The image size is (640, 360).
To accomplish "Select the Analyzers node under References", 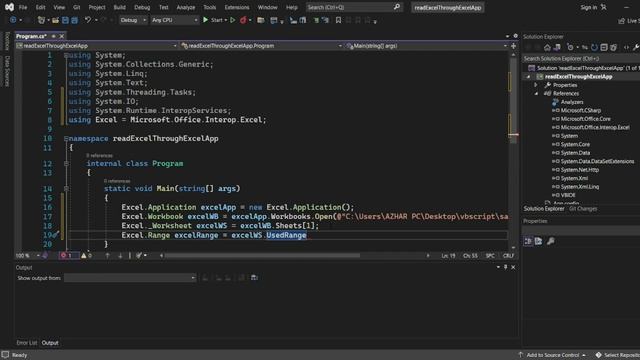I will click(571, 102).
